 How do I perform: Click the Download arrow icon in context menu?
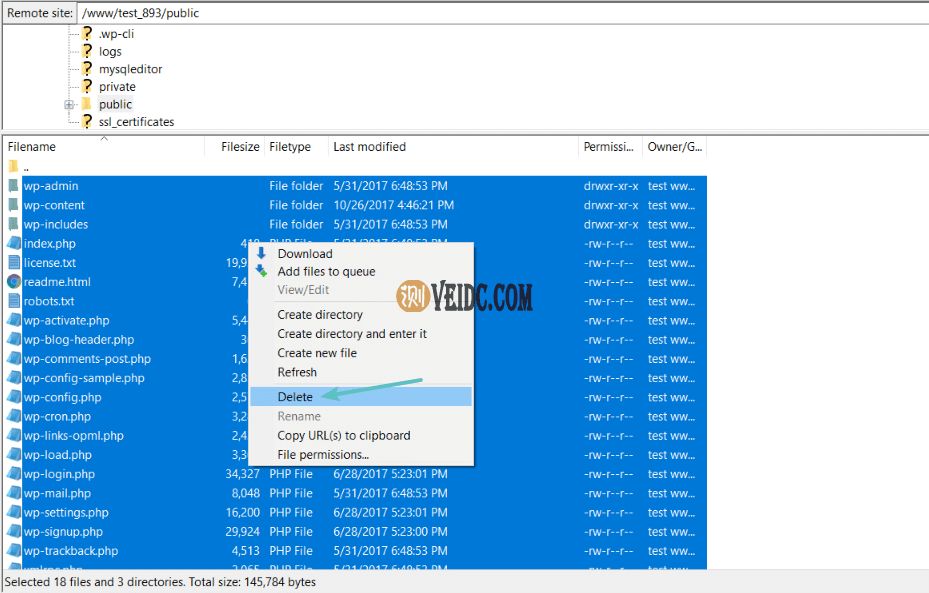click(x=262, y=254)
